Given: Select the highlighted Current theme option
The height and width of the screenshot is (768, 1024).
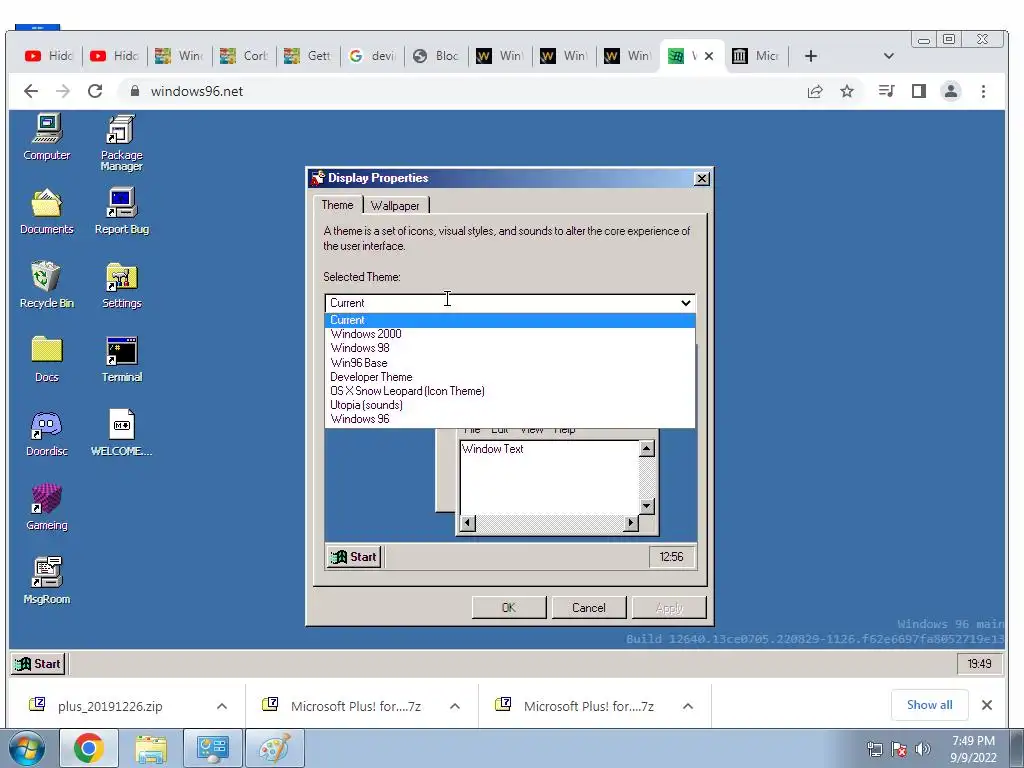Looking at the screenshot, I should [510, 320].
